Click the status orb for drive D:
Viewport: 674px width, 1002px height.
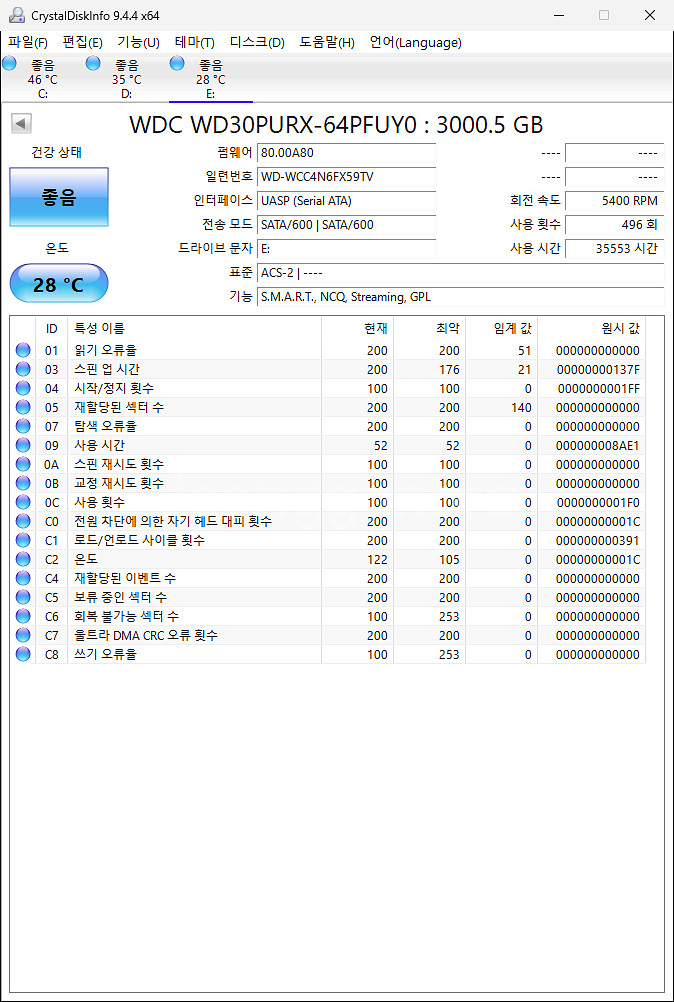tap(93, 63)
